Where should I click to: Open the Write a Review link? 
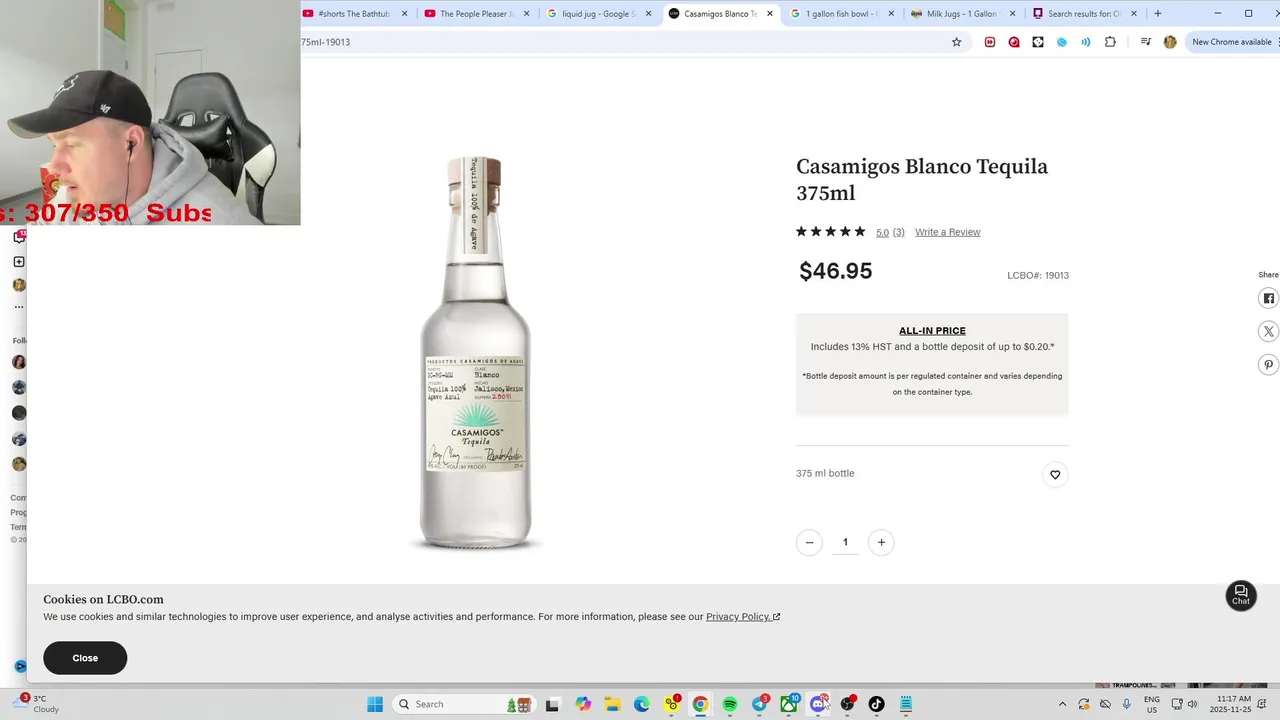coord(947,232)
